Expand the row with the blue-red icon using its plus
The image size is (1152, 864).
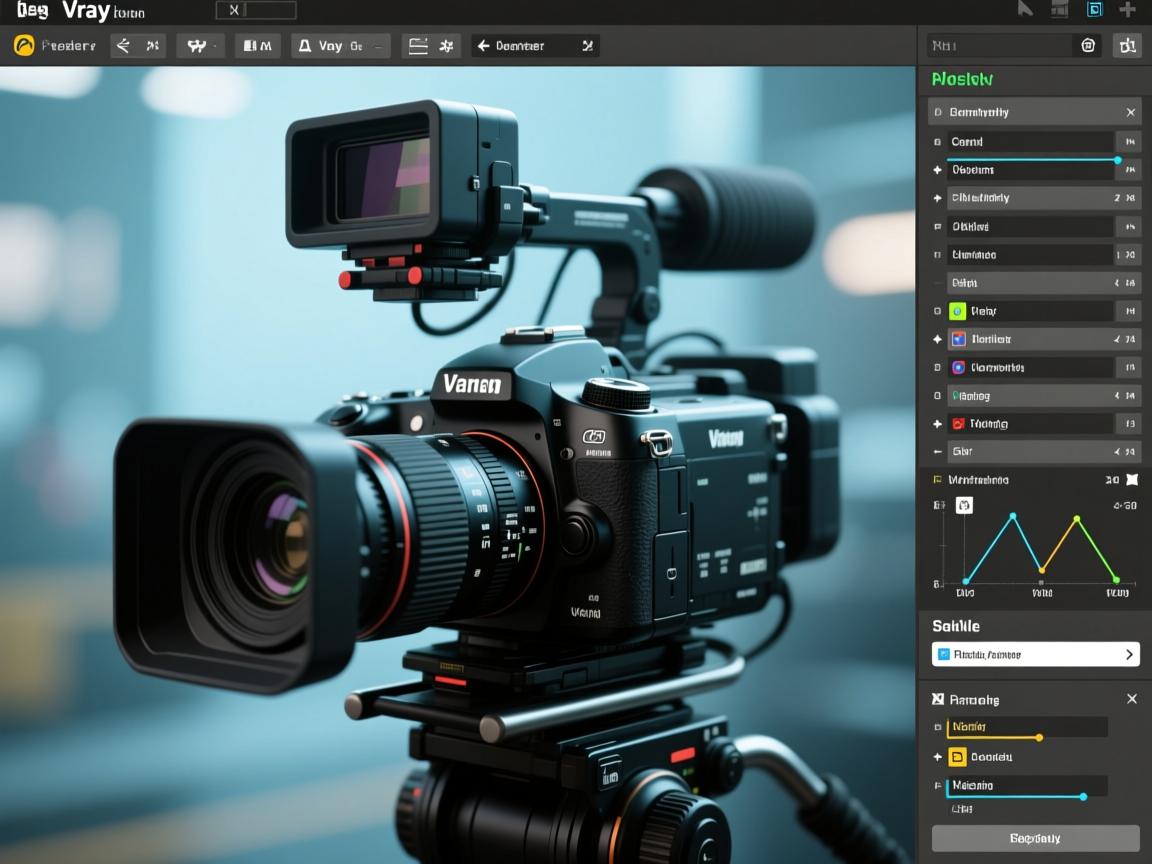point(937,339)
